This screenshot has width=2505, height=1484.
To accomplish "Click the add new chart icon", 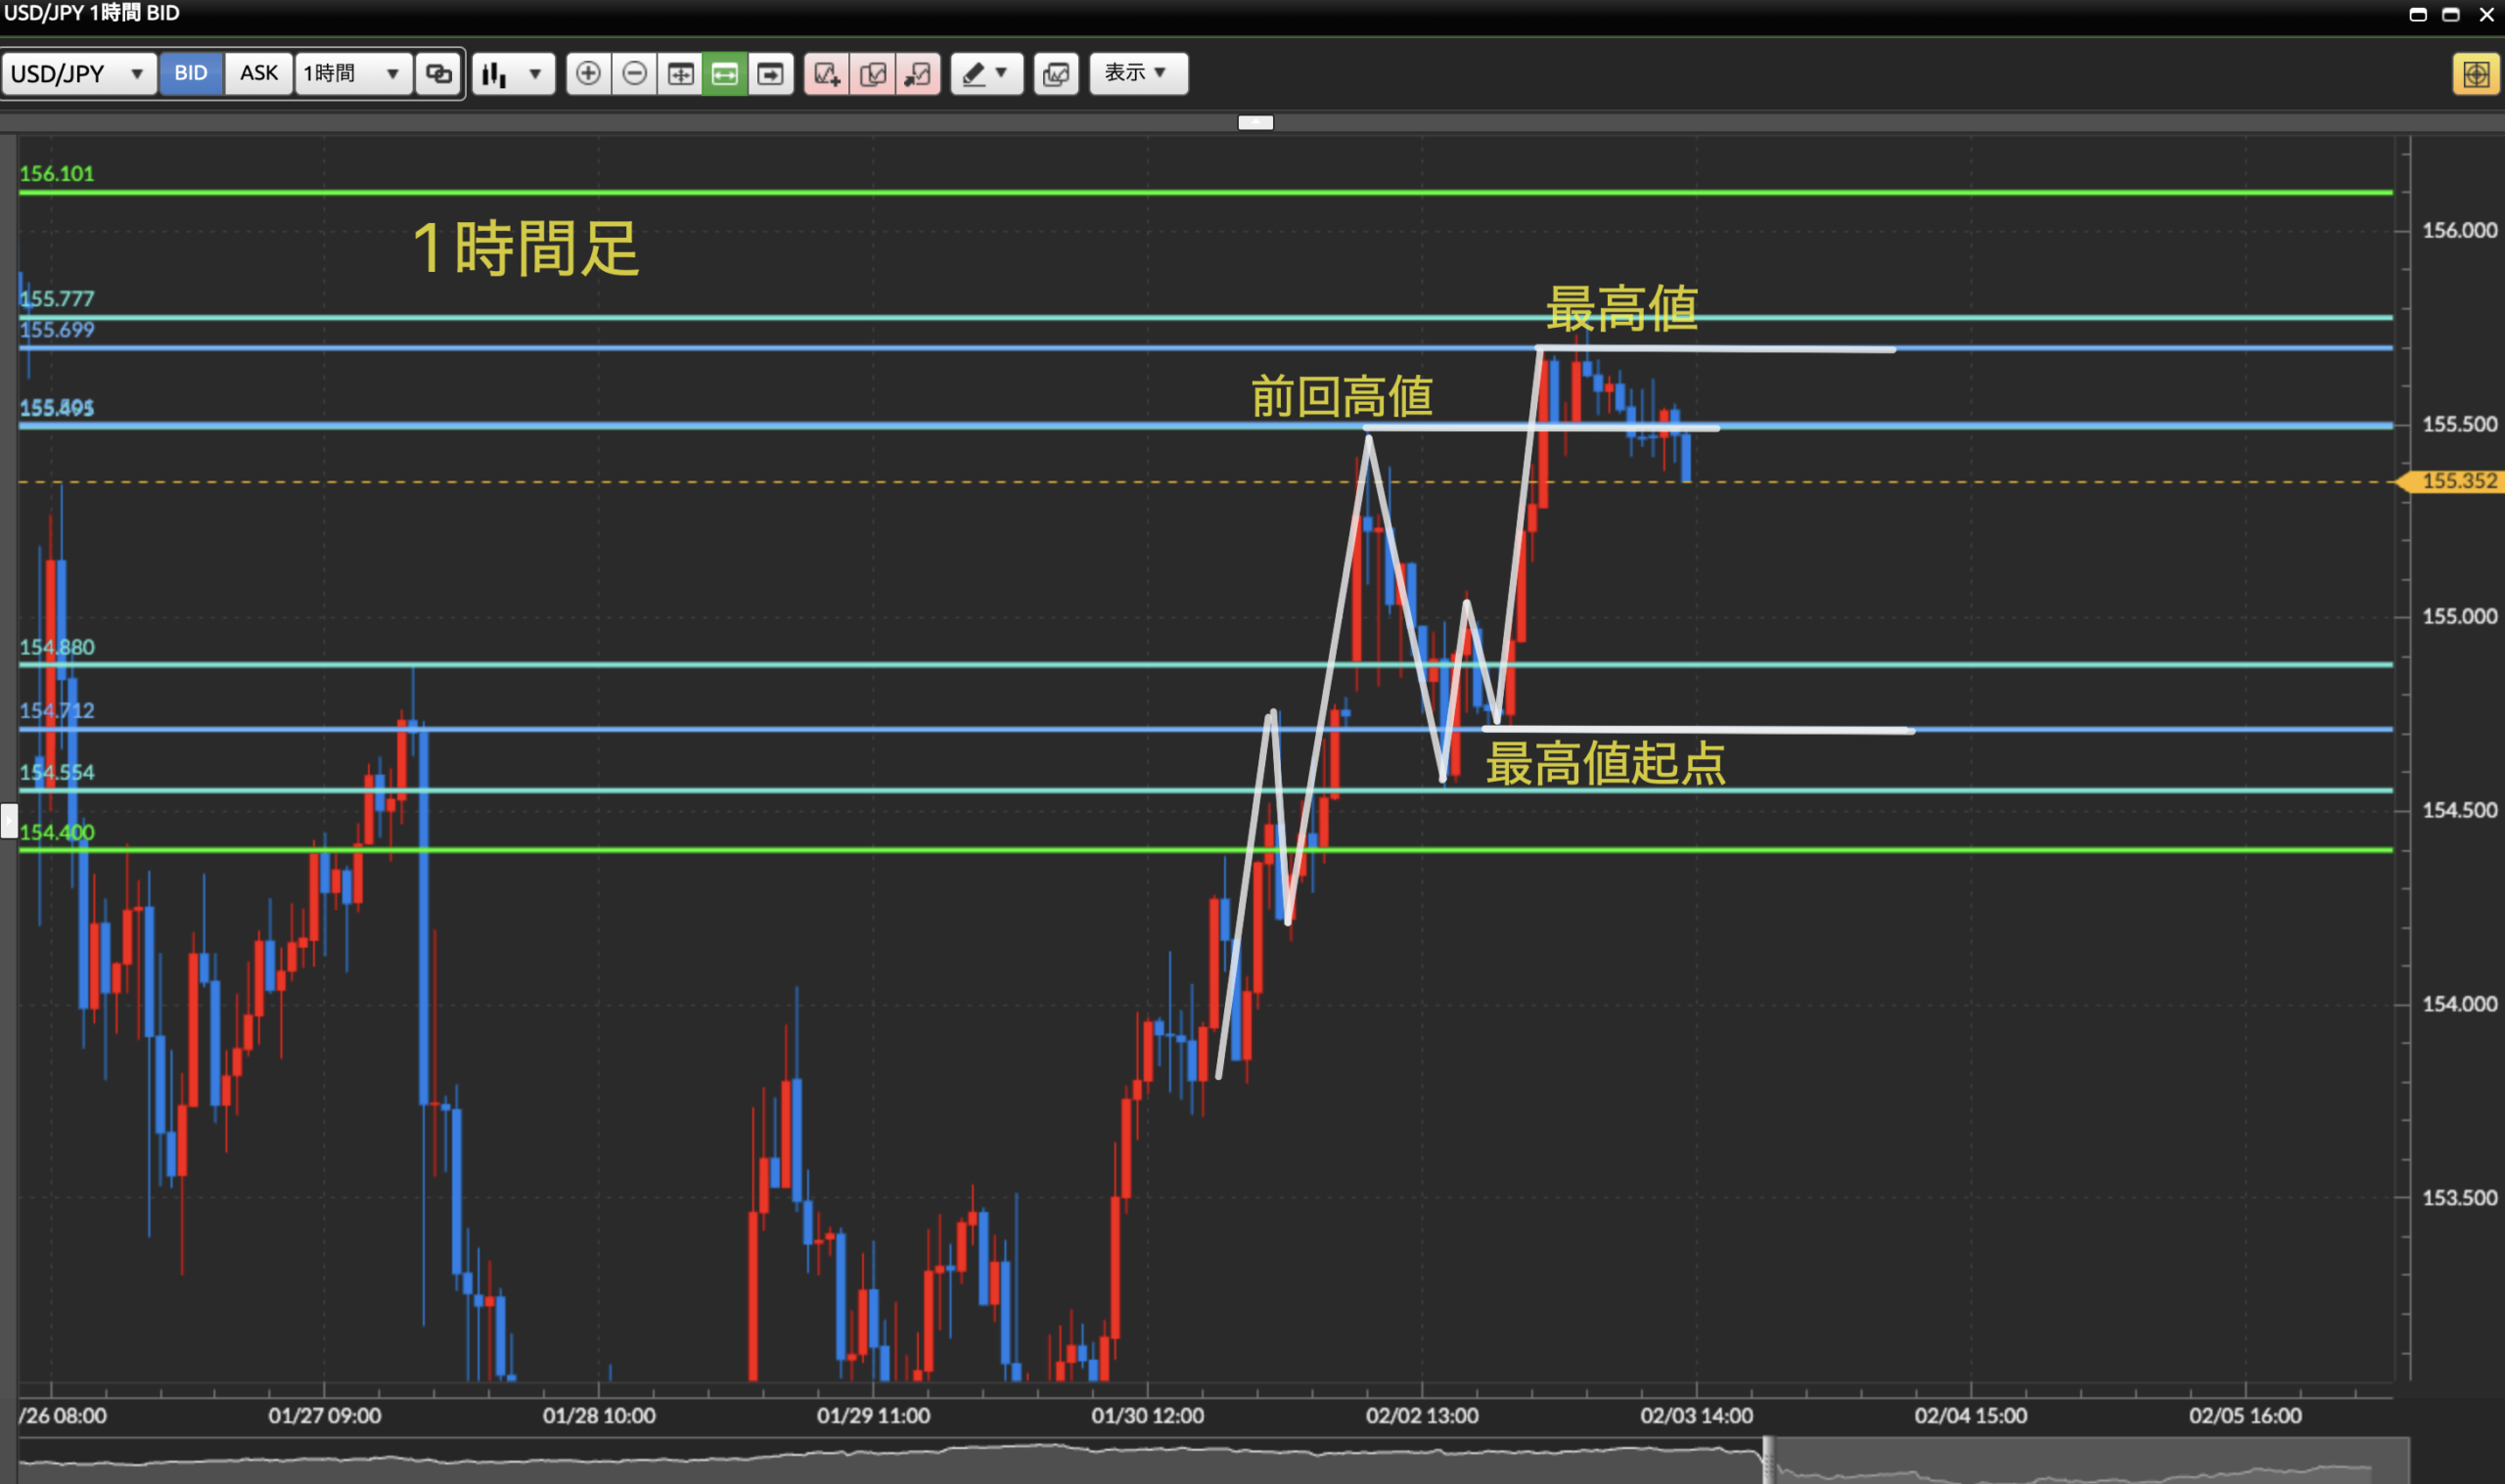I will pyautogui.click(x=826, y=73).
